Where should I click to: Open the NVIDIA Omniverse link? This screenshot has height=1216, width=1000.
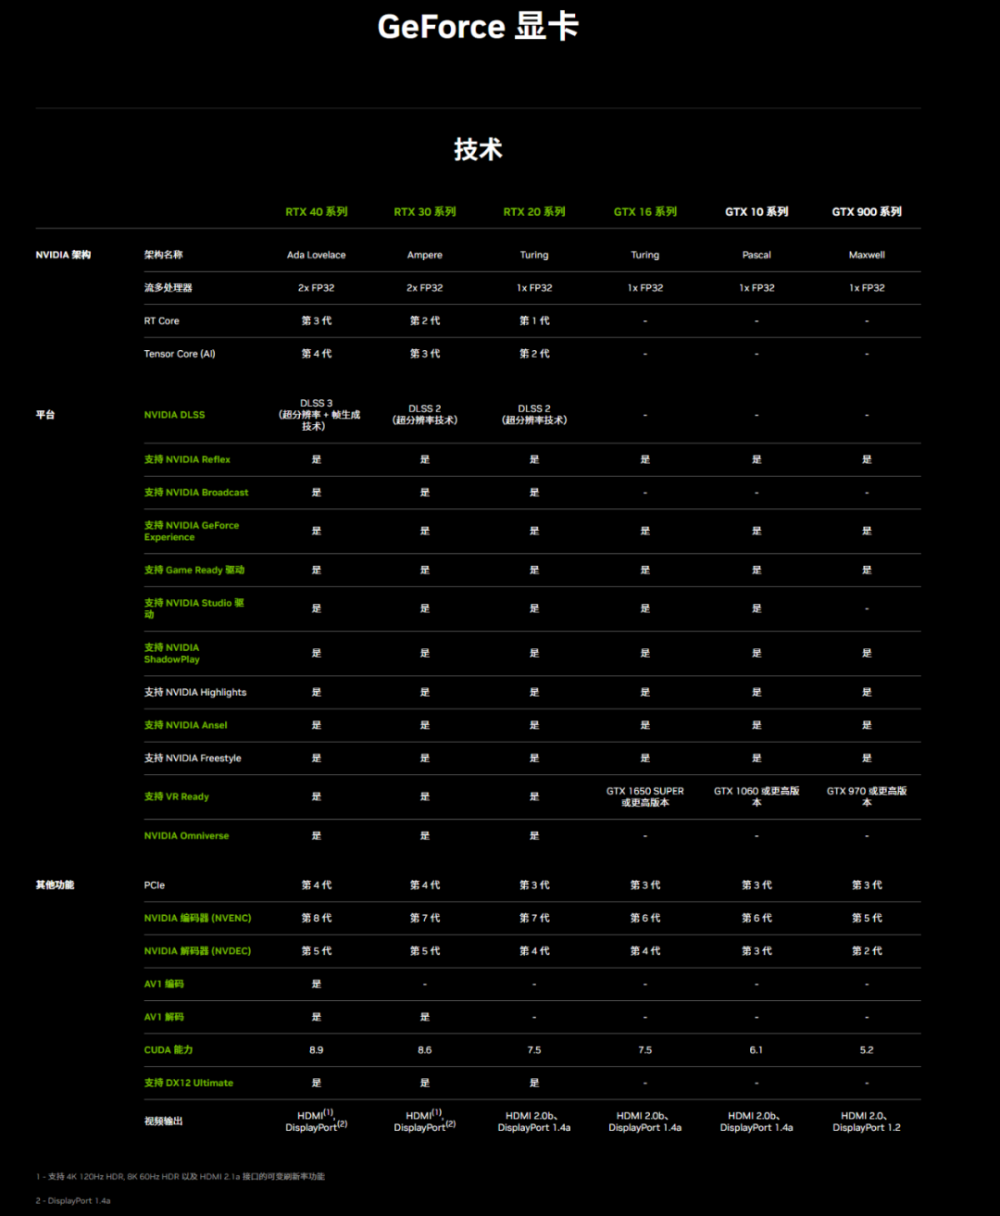(186, 836)
